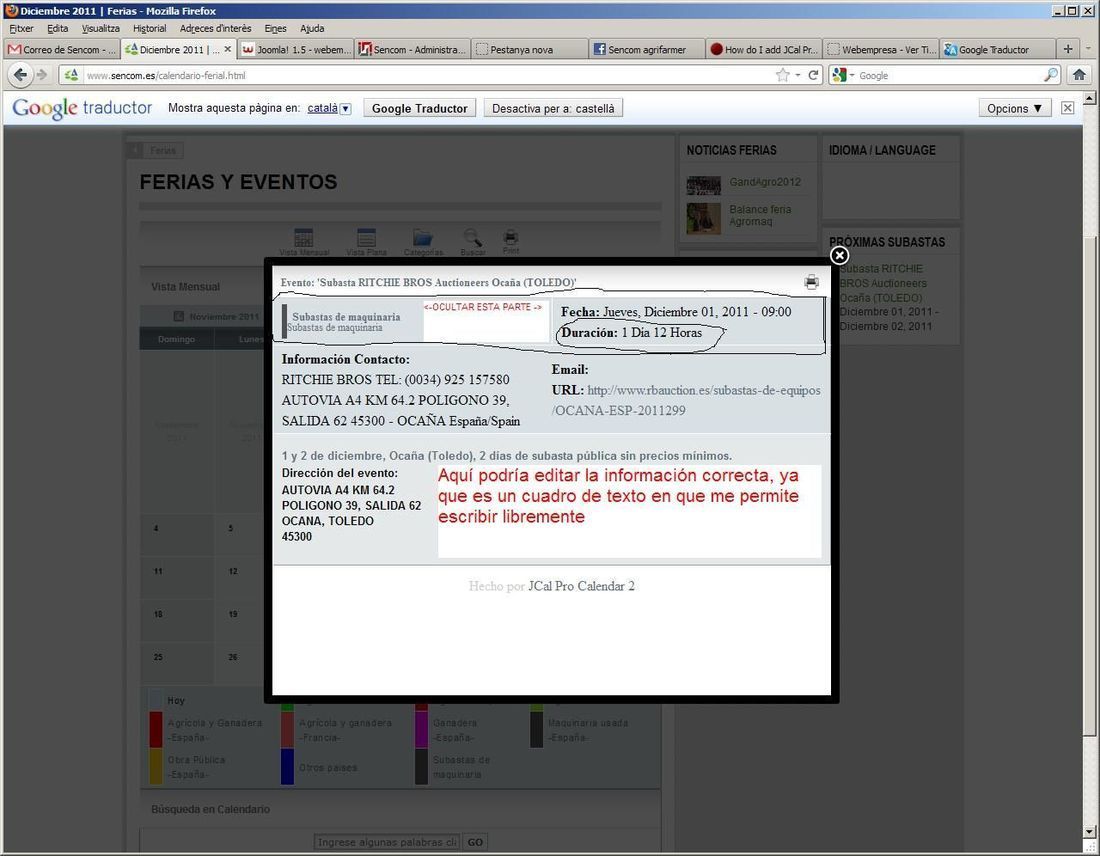Close the Google Translate bar
The height and width of the screenshot is (856, 1100).
1067,108
